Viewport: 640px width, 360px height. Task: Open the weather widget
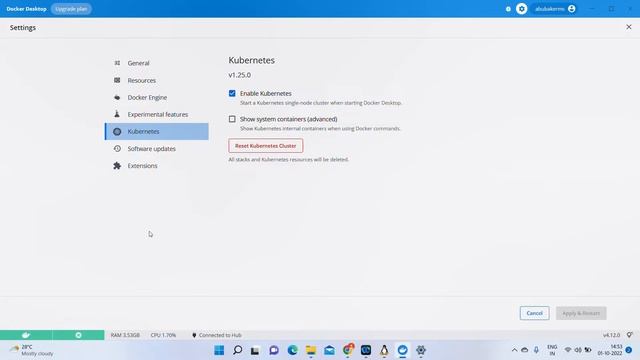(32, 350)
